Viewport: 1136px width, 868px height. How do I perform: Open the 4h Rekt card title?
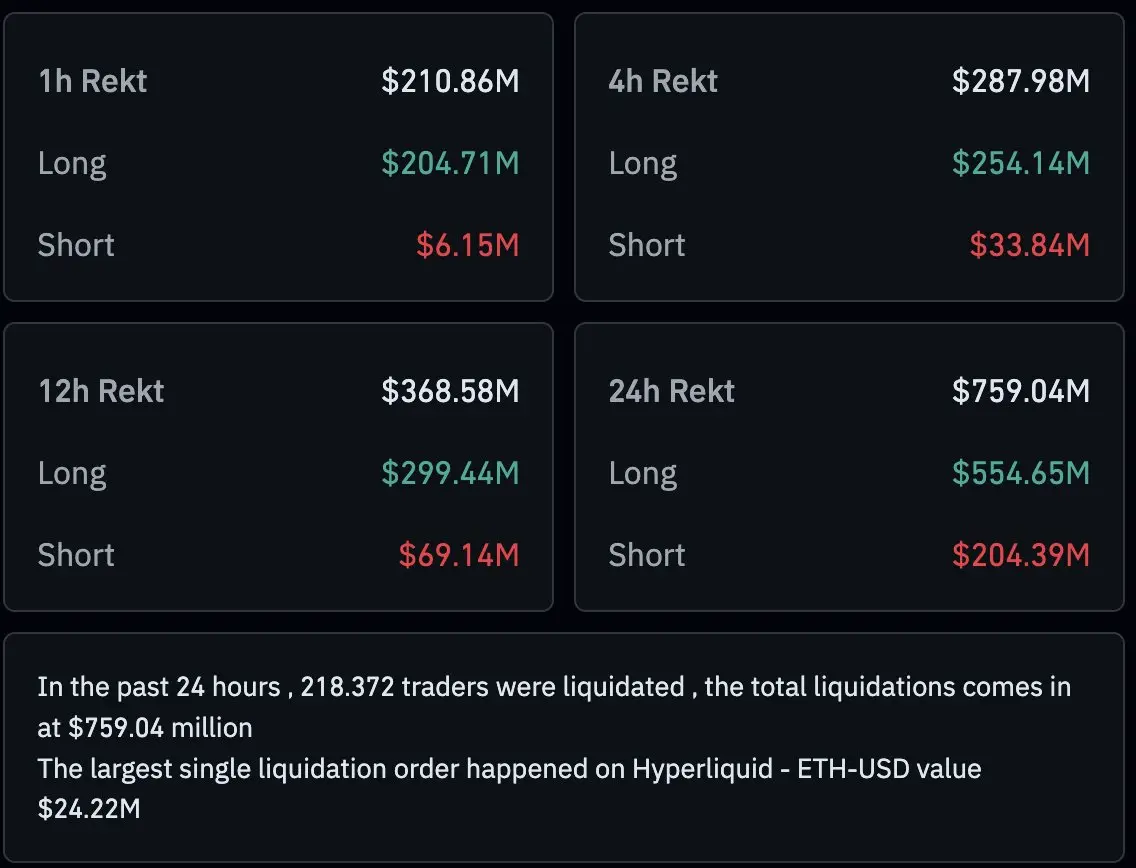pyautogui.click(x=663, y=81)
